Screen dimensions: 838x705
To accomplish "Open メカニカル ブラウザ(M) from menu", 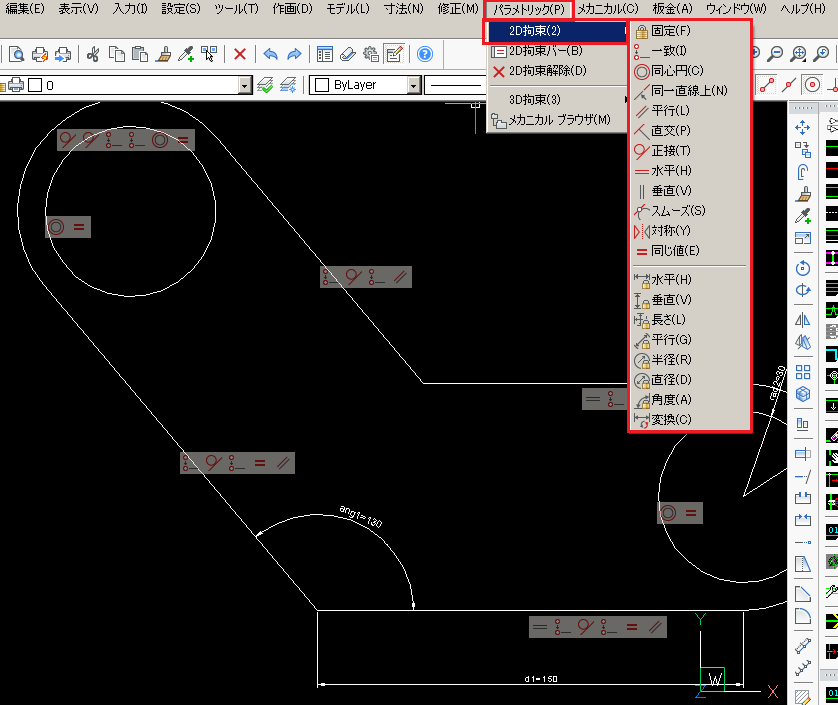I will point(558,120).
